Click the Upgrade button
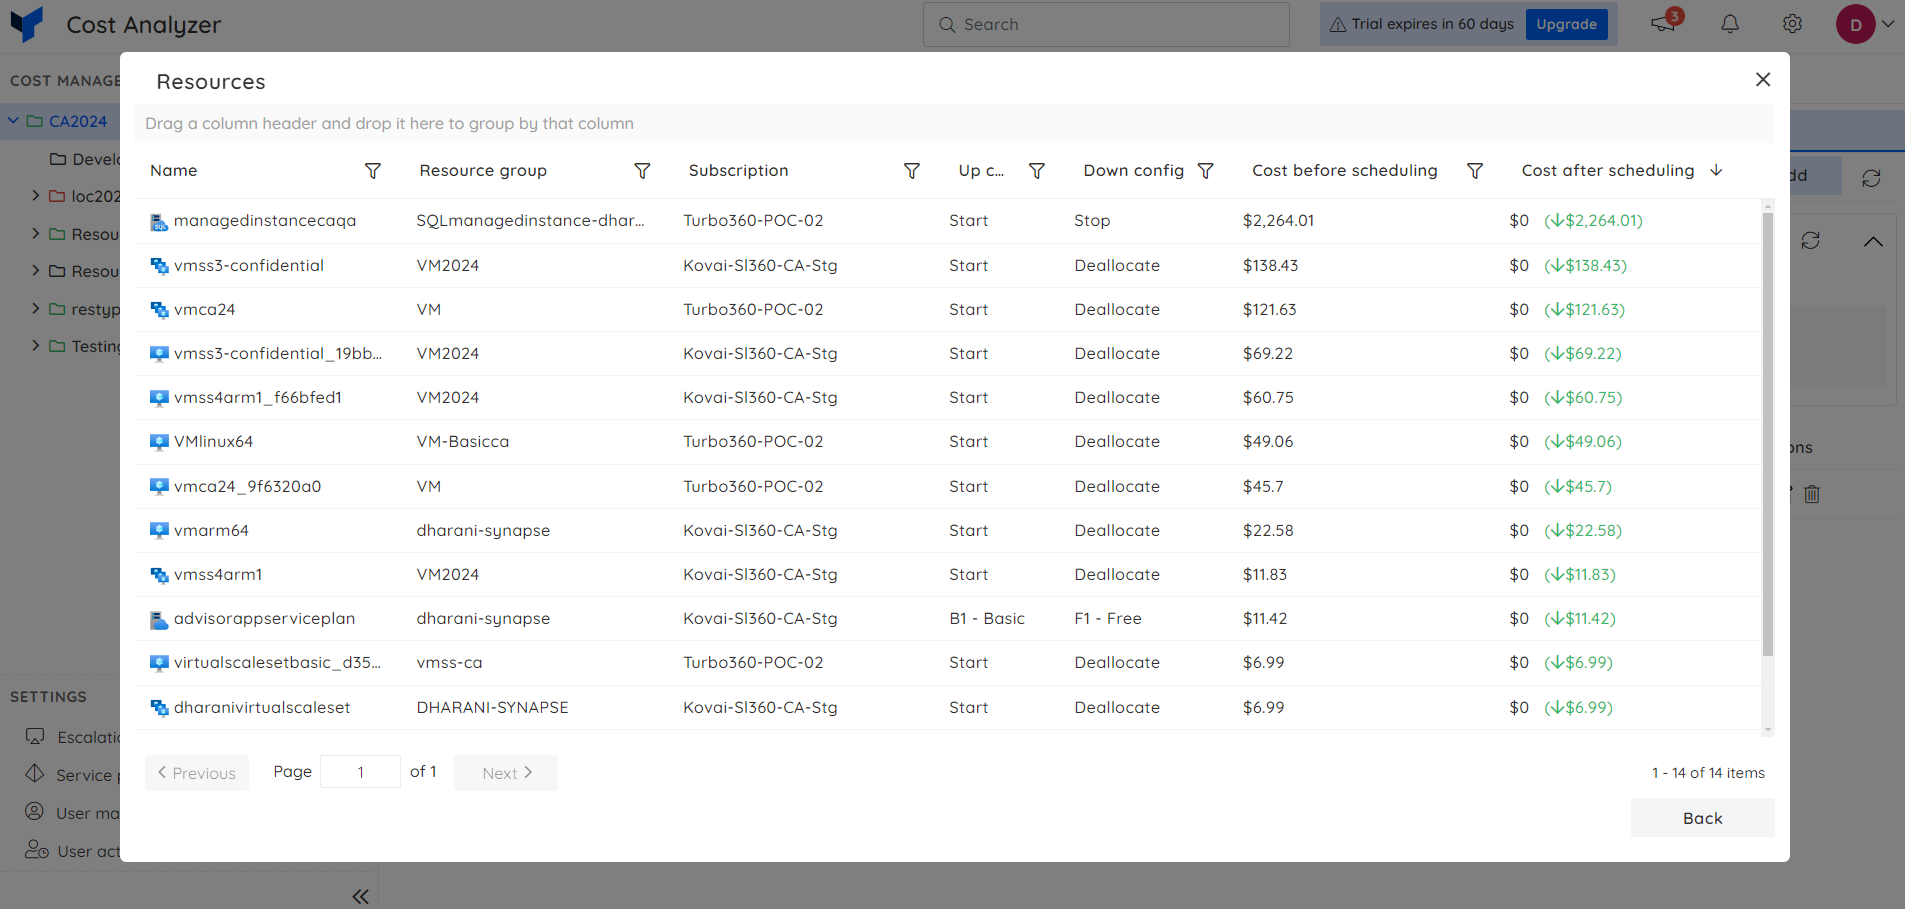The image size is (1905, 909). point(1566,24)
